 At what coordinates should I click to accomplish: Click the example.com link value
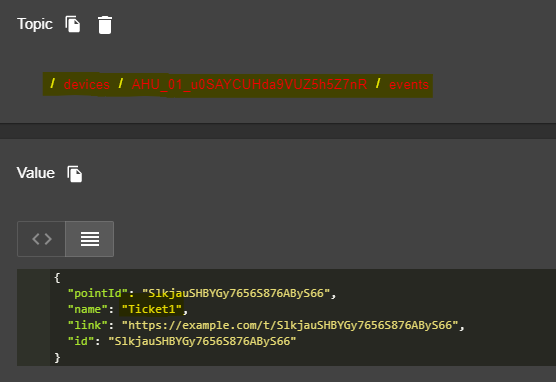[x=290, y=325]
